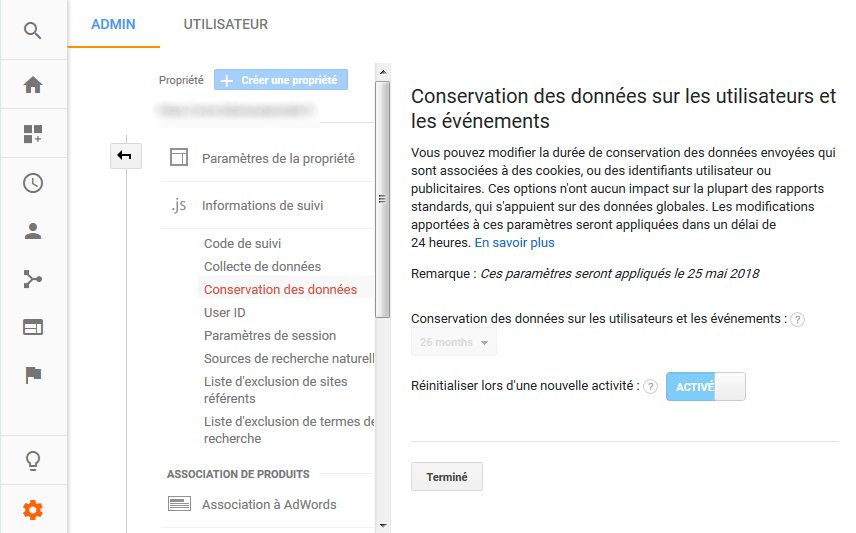Image resolution: width=856 pixels, height=533 pixels.
Task: Open Liste d'exclusion de termes de recherche
Action: pyautogui.click(x=289, y=430)
